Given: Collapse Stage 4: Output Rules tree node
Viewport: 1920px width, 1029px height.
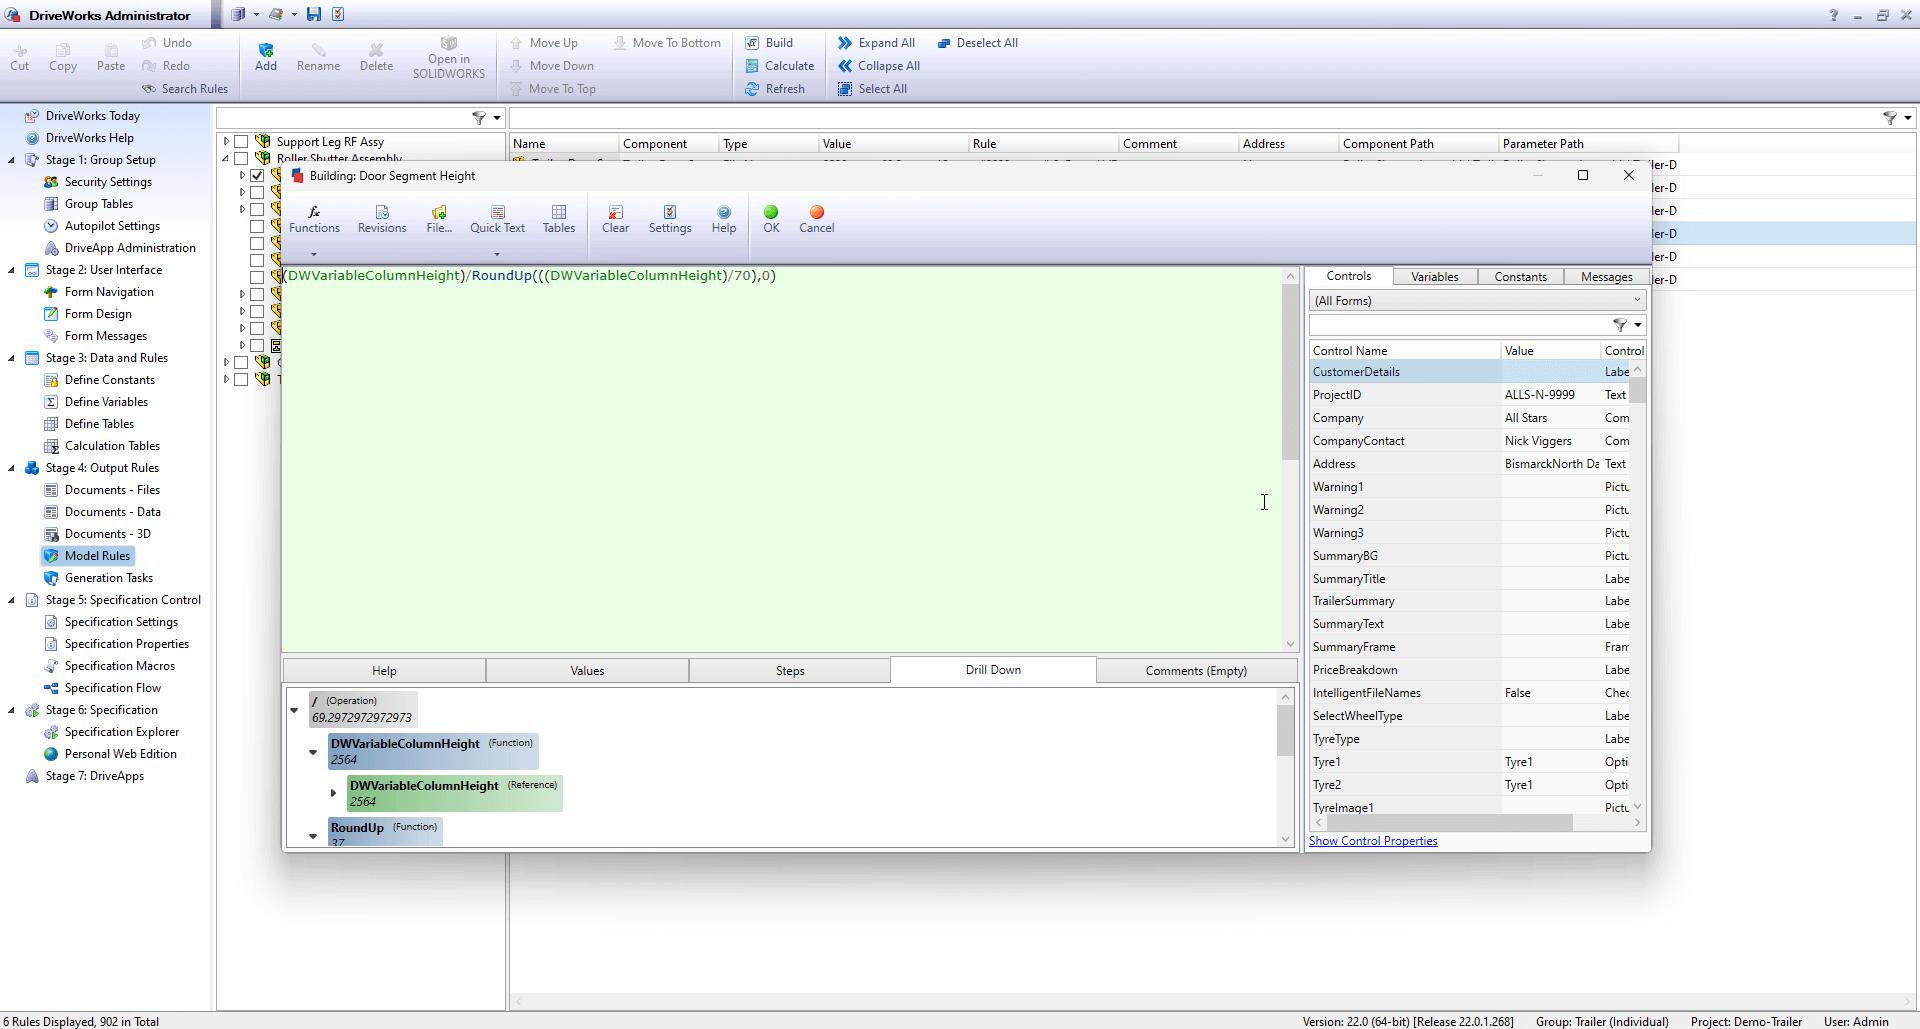Looking at the screenshot, I should pos(11,468).
